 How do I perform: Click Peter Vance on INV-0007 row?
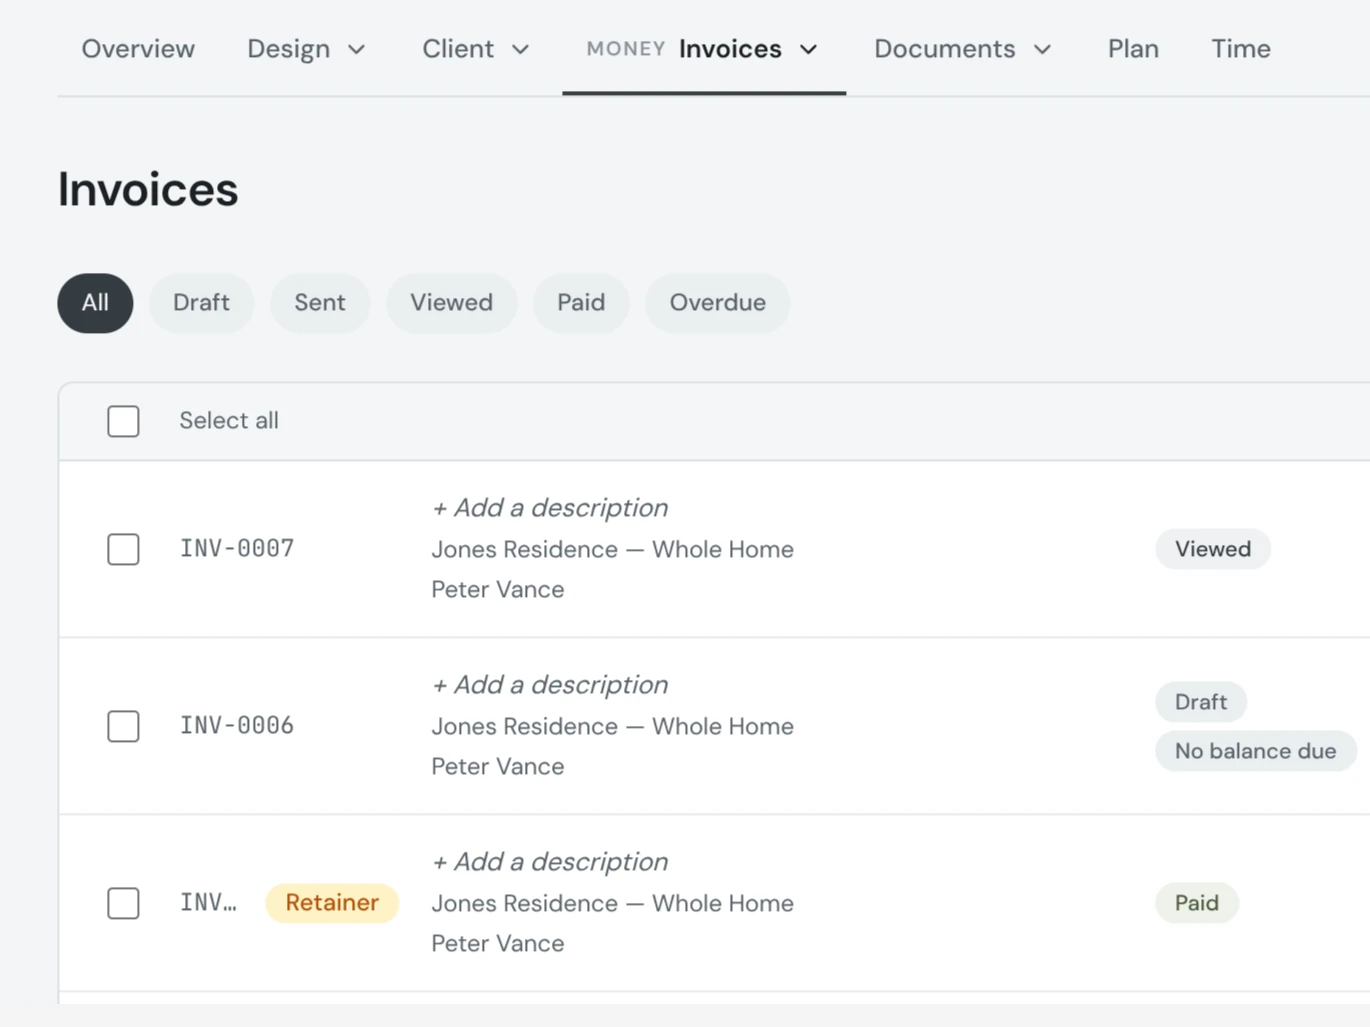tap(498, 590)
